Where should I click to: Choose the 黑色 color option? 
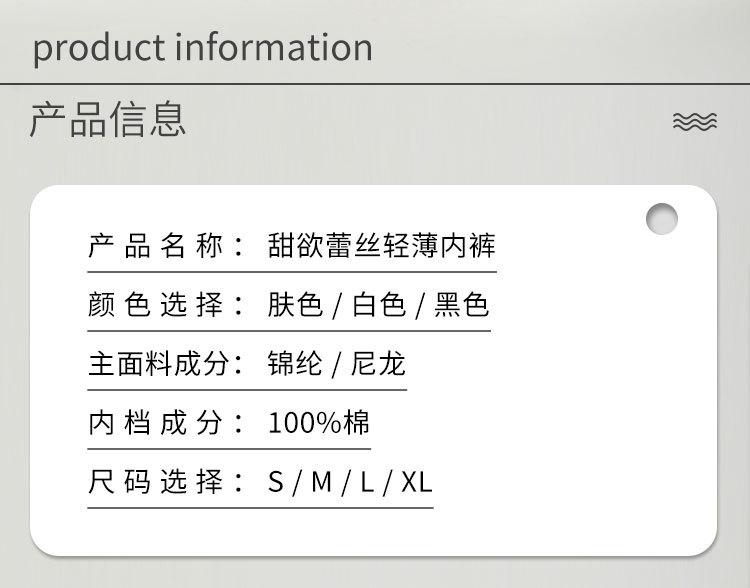tap(461, 305)
